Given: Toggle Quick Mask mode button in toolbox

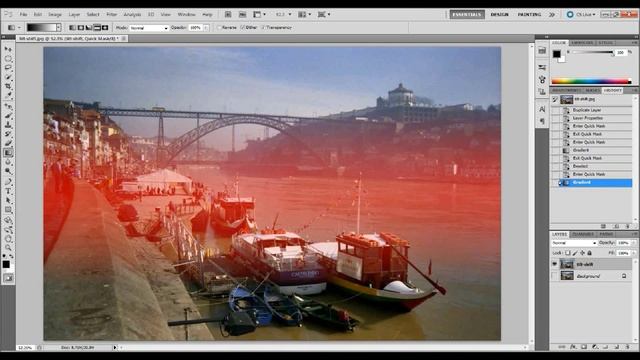Looking at the screenshot, I should pyautogui.click(x=8, y=278).
